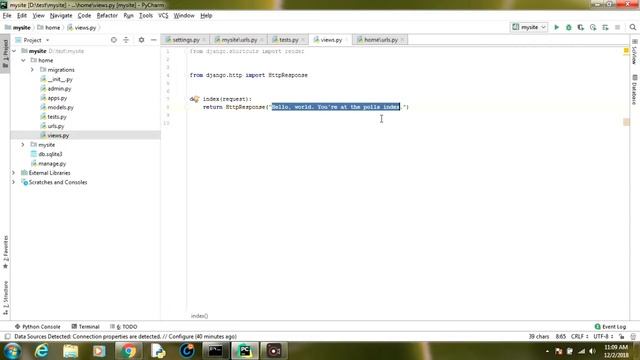Open the Tools menu

146,16
